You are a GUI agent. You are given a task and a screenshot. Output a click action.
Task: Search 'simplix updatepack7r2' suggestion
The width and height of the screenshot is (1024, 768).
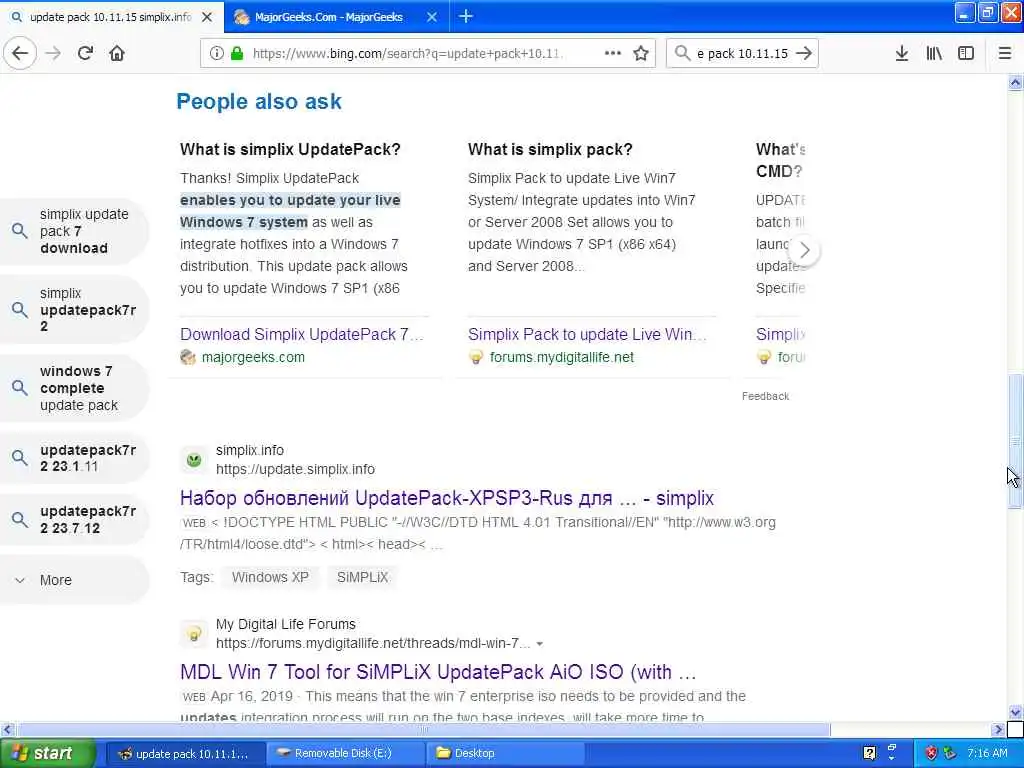[x=73, y=310]
